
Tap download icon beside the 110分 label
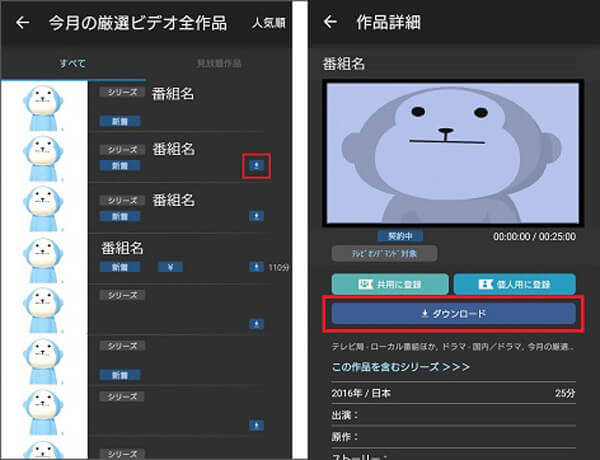coord(258,268)
